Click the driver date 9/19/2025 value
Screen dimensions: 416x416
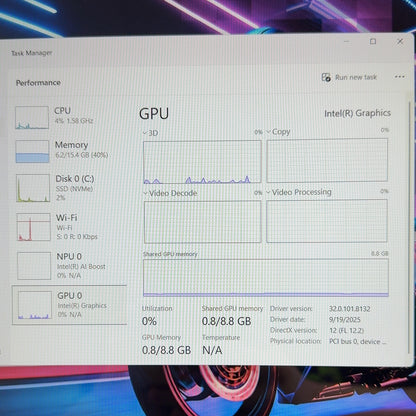click(345, 320)
